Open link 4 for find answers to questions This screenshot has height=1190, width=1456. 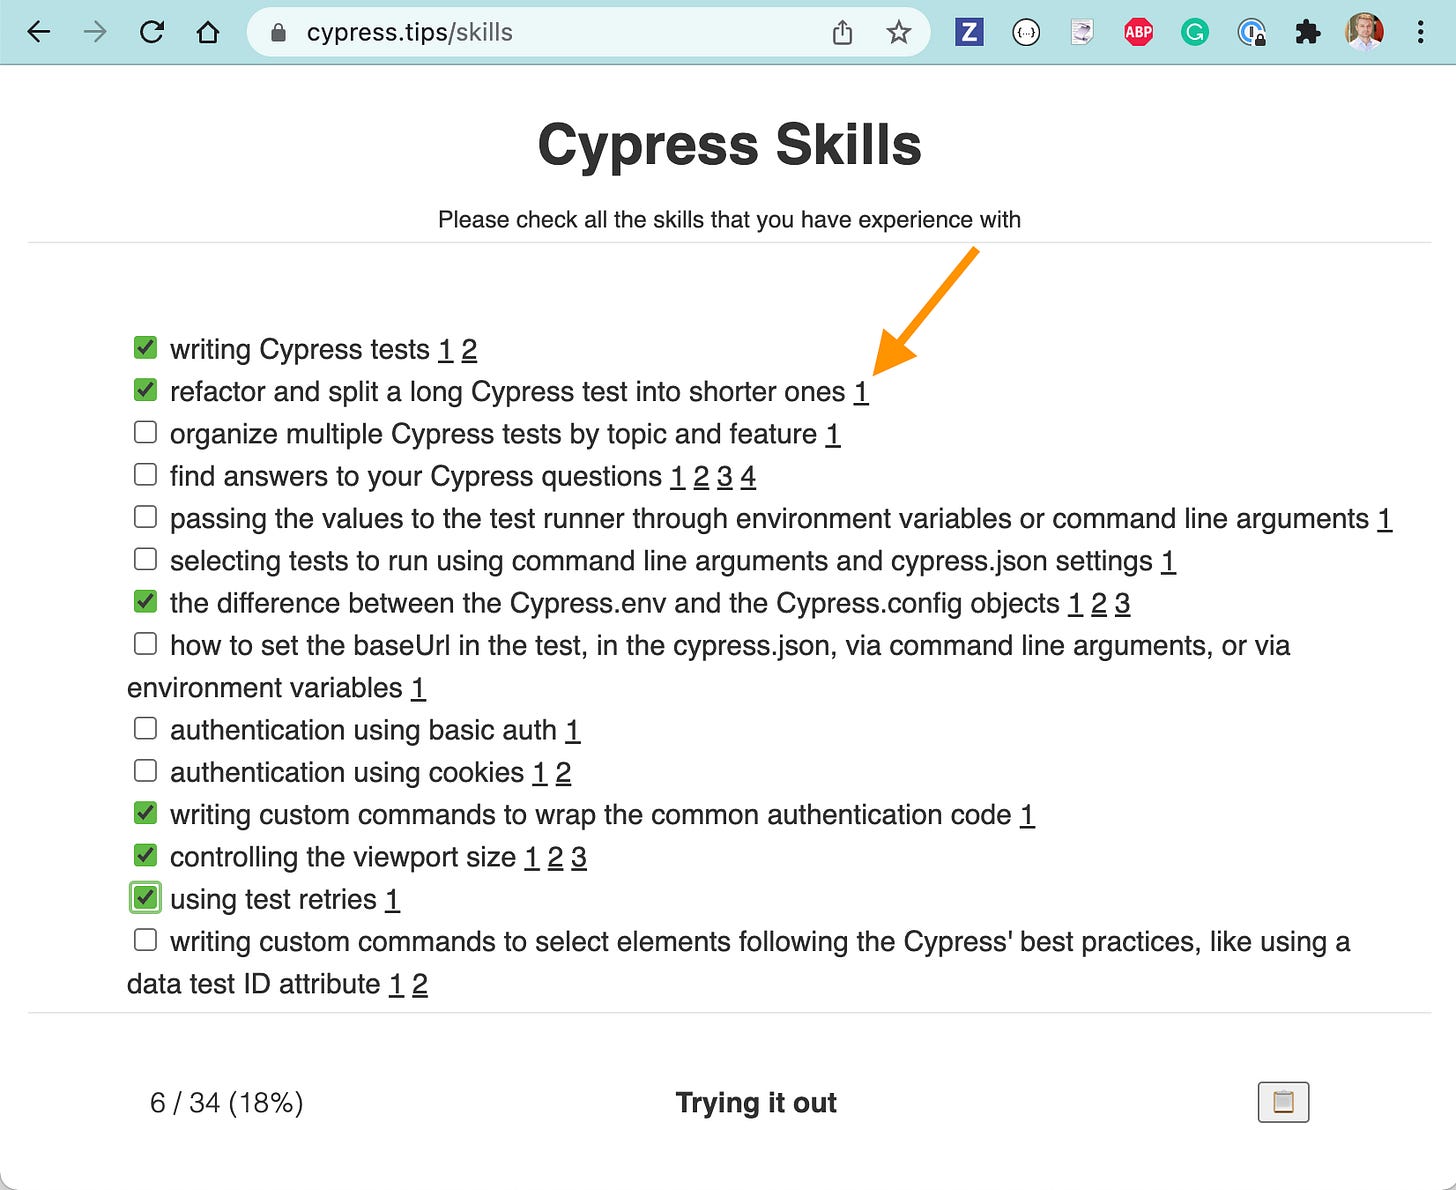[x=748, y=477]
